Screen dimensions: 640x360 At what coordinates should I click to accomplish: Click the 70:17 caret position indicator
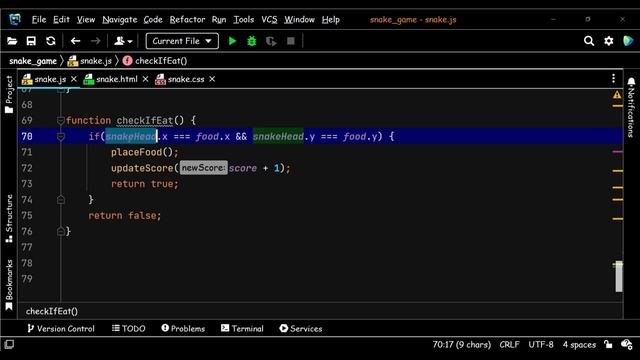[x=462, y=345]
